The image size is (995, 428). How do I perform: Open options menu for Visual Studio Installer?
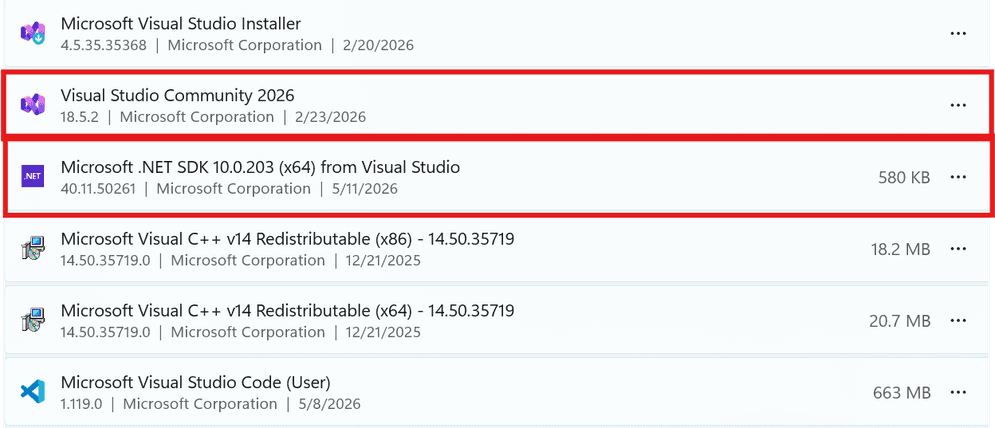958,34
